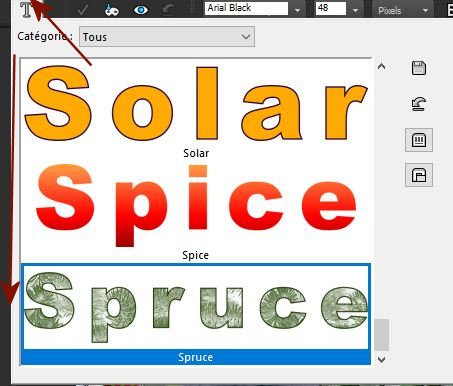Screen dimensions: 453x386
Task: Open the Pixels unit dropdown
Action: [x=402, y=10]
